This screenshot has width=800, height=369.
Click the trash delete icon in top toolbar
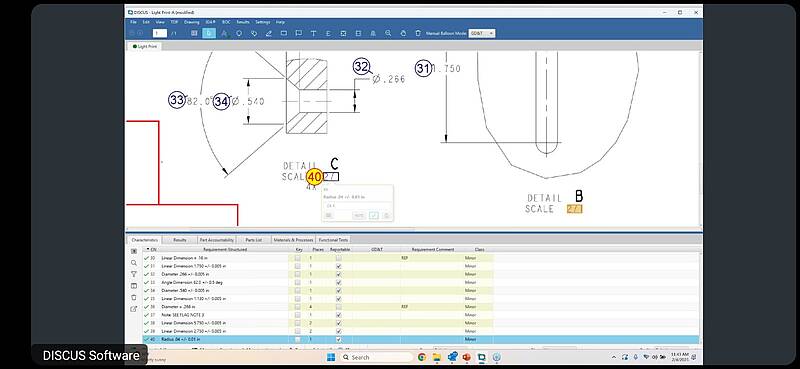[x=418, y=33]
